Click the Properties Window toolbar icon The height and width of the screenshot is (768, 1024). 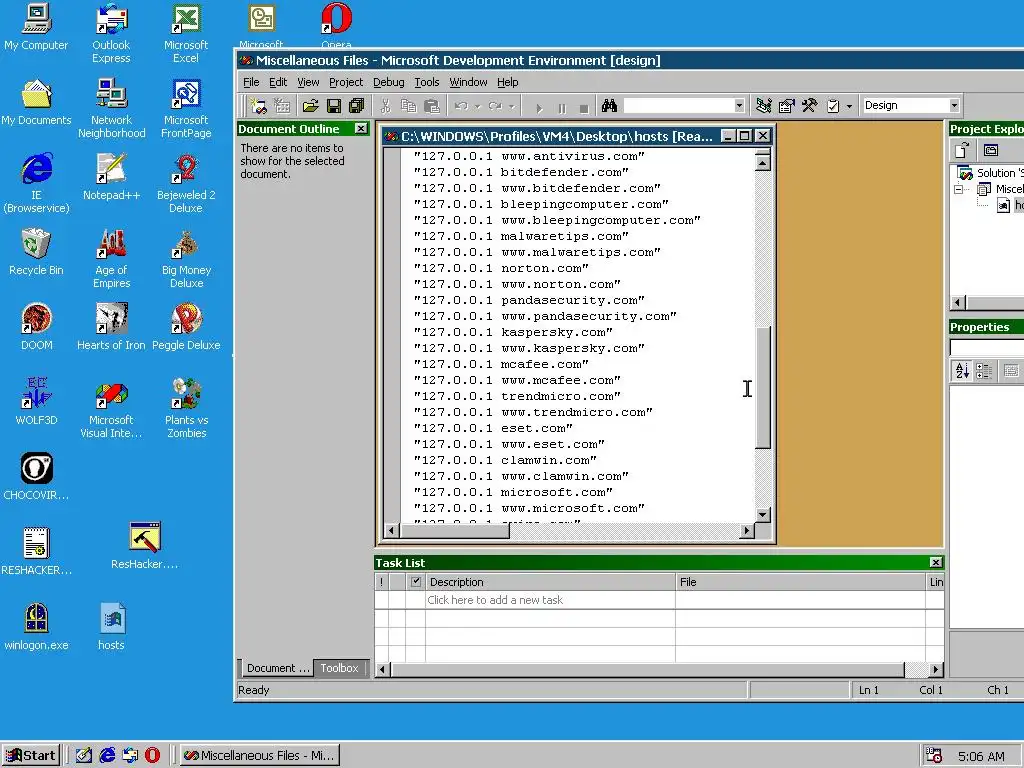pos(787,106)
